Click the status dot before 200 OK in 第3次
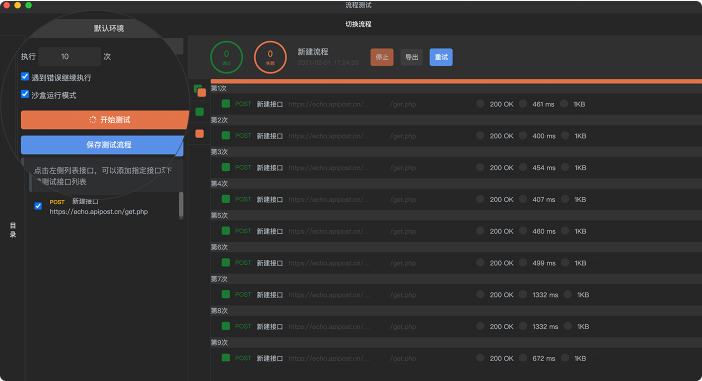This screenshot has height=381, width=702. point(480,167)
